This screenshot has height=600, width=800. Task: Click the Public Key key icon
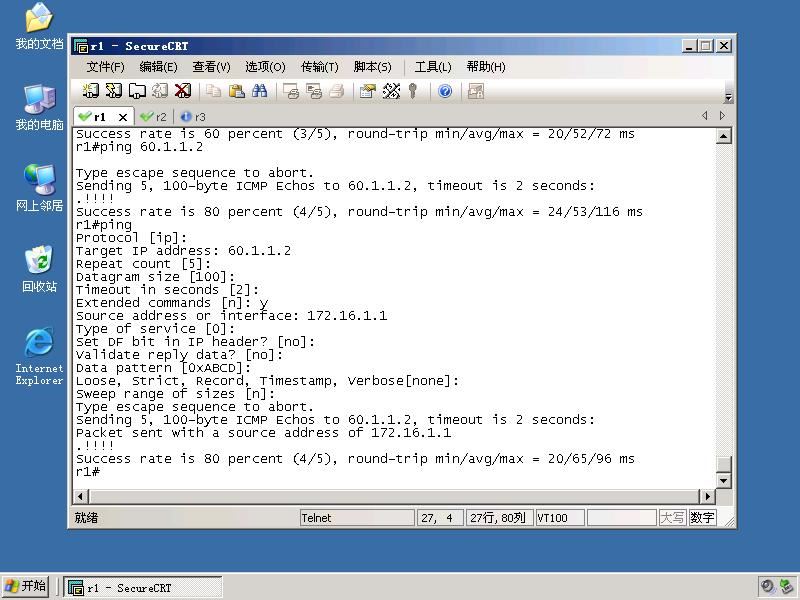(413, 91)
